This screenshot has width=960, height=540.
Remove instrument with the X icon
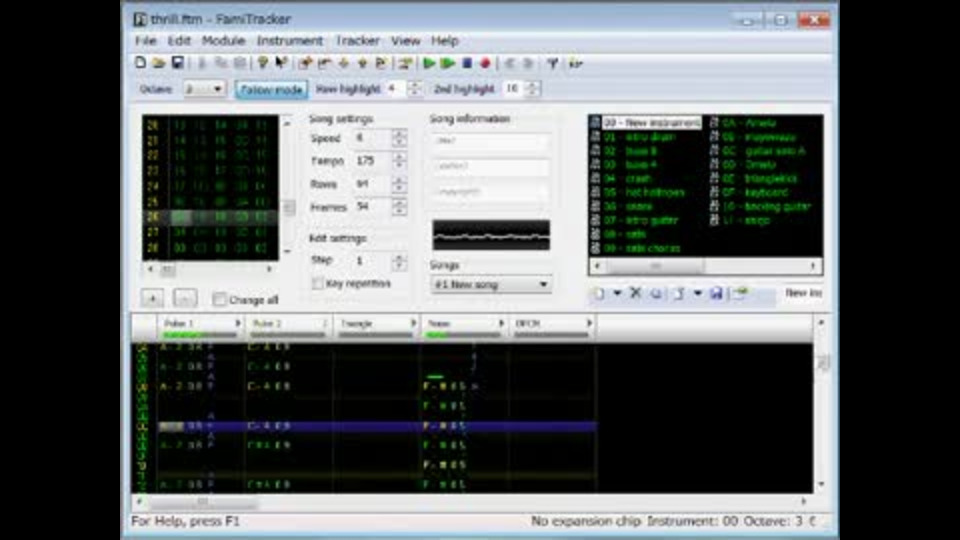coord(636,294)
